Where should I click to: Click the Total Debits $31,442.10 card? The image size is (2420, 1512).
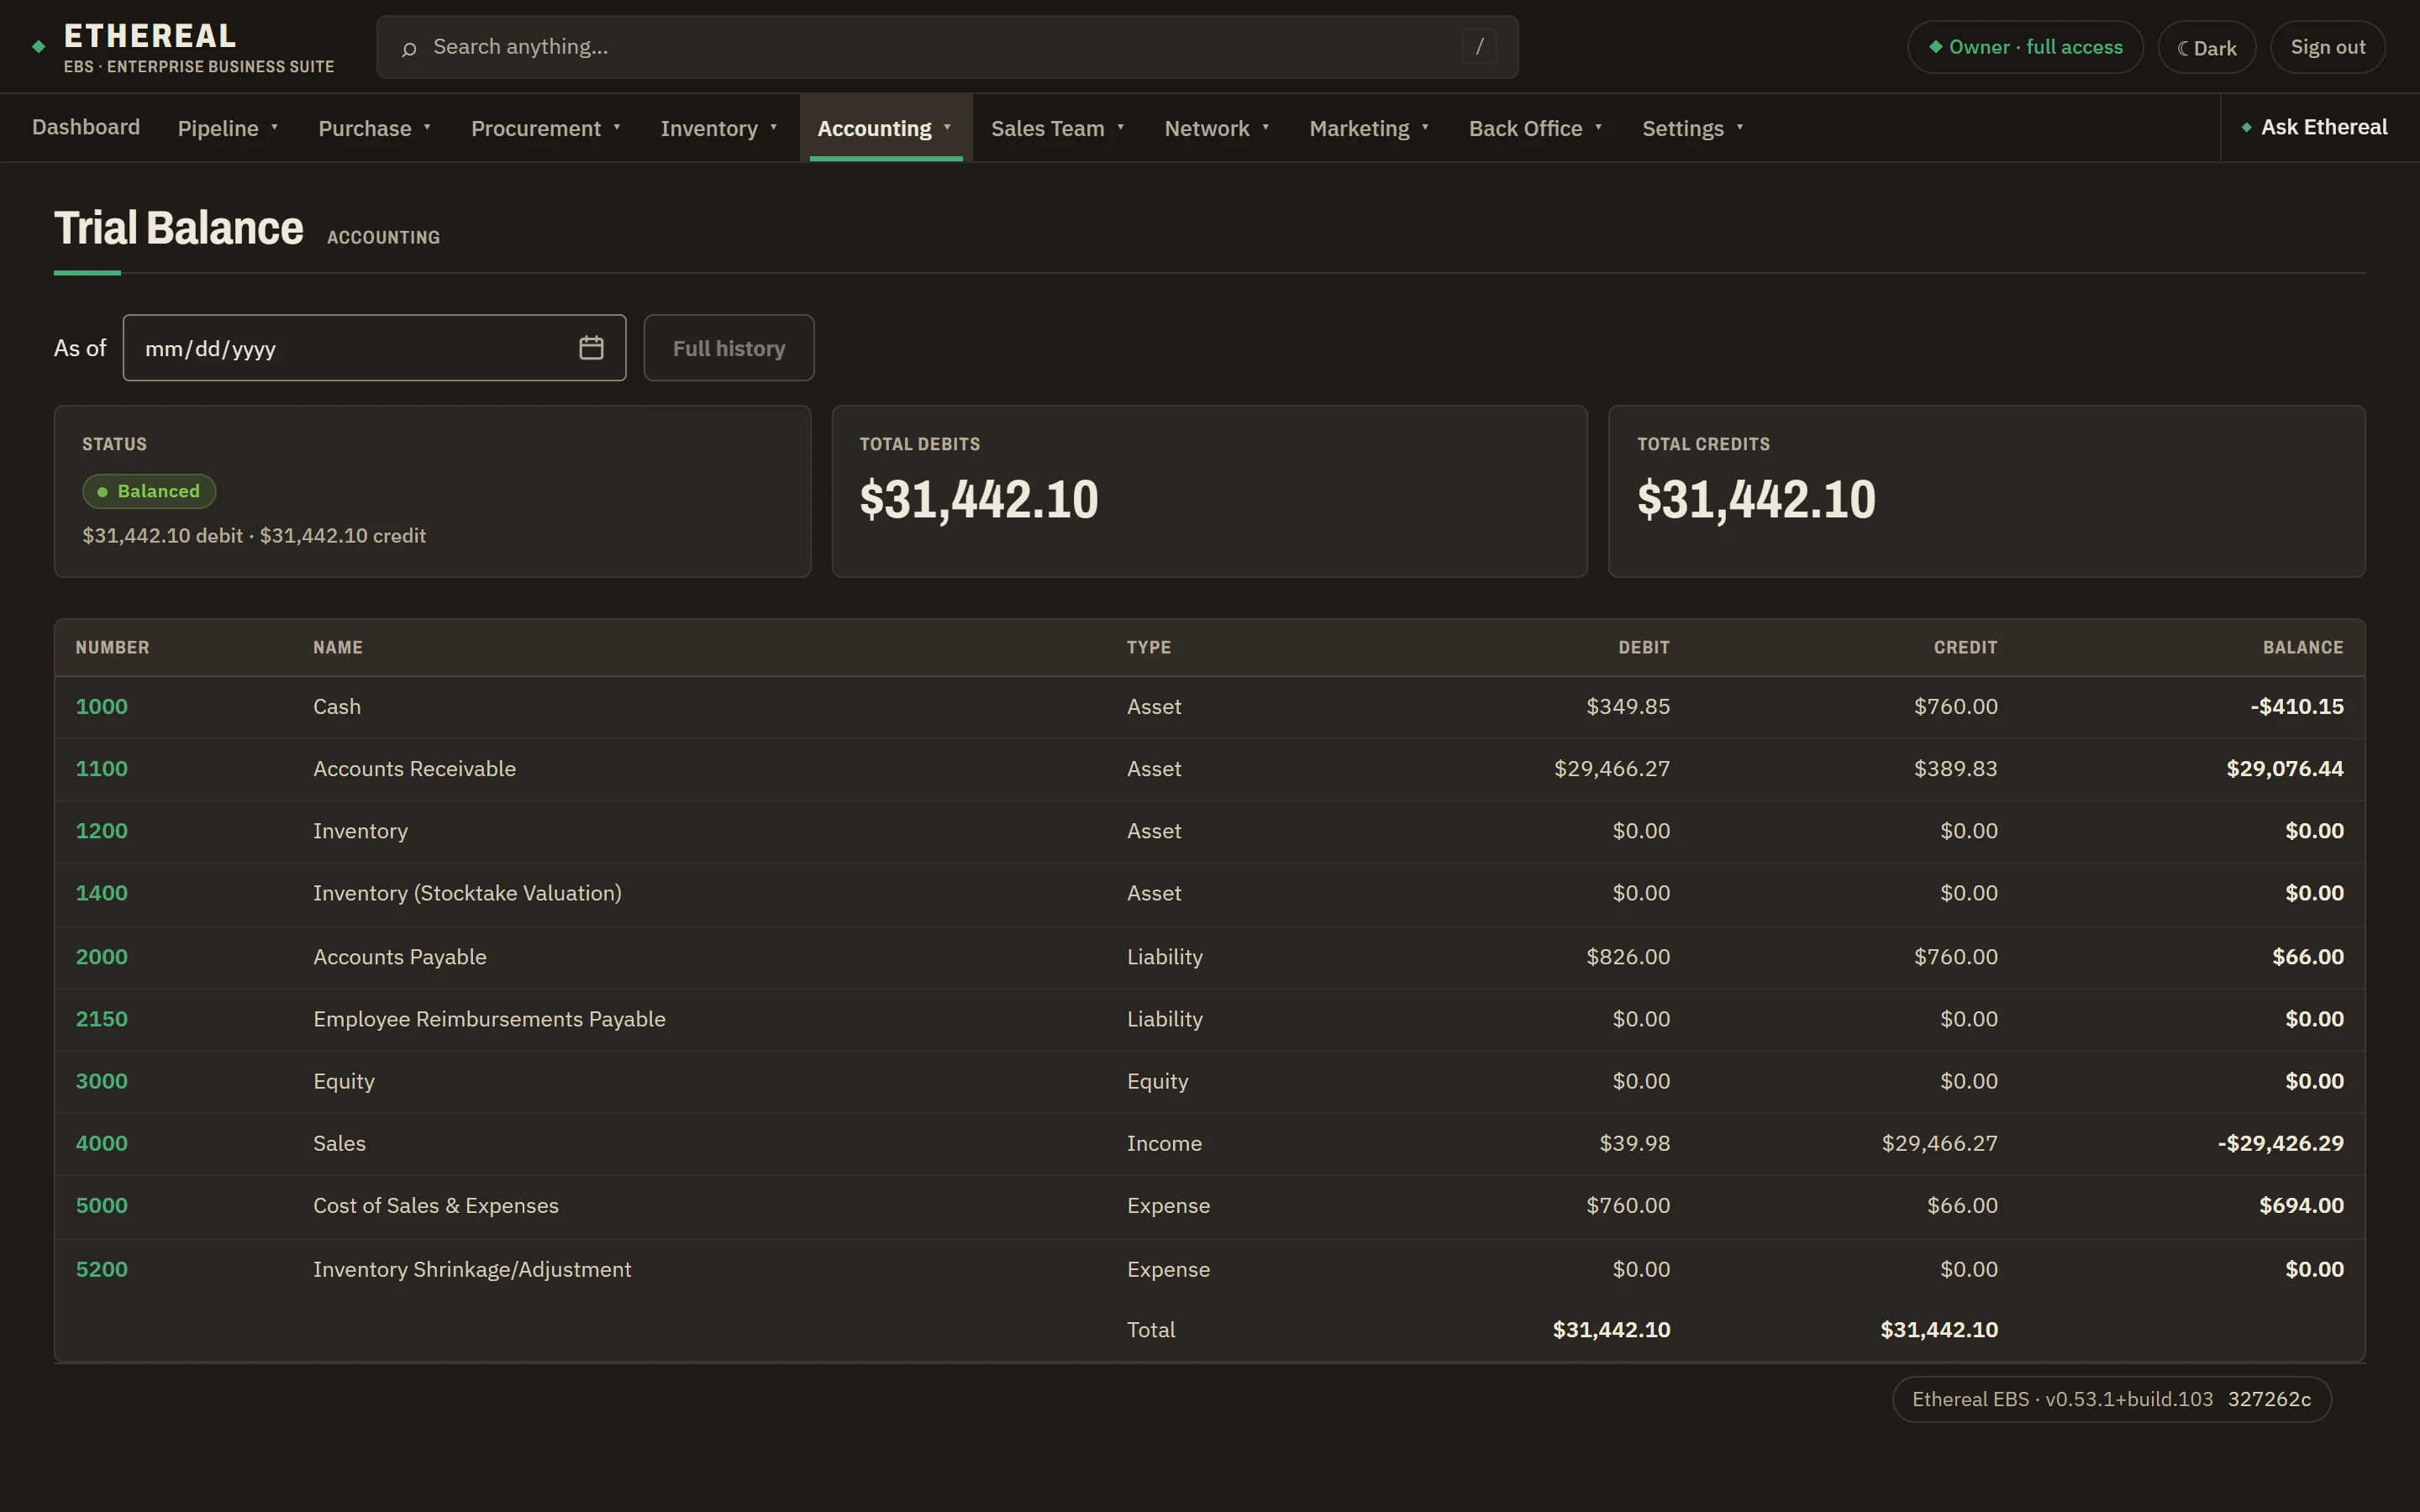point(1209,491)
